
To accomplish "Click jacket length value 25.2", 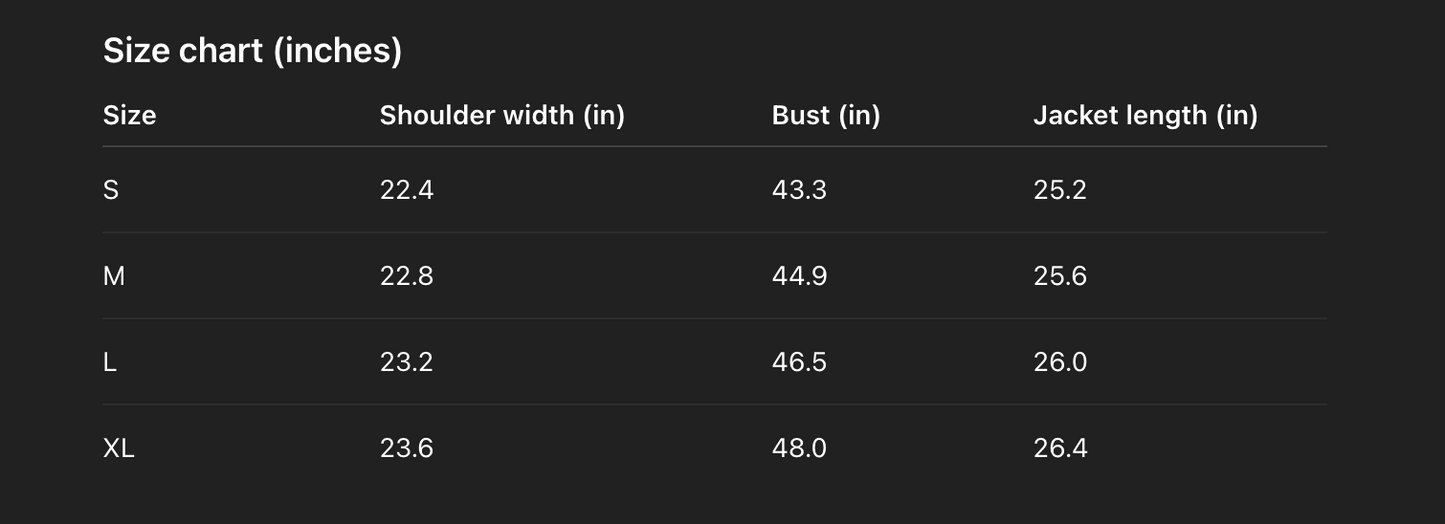I will 1060,190.
